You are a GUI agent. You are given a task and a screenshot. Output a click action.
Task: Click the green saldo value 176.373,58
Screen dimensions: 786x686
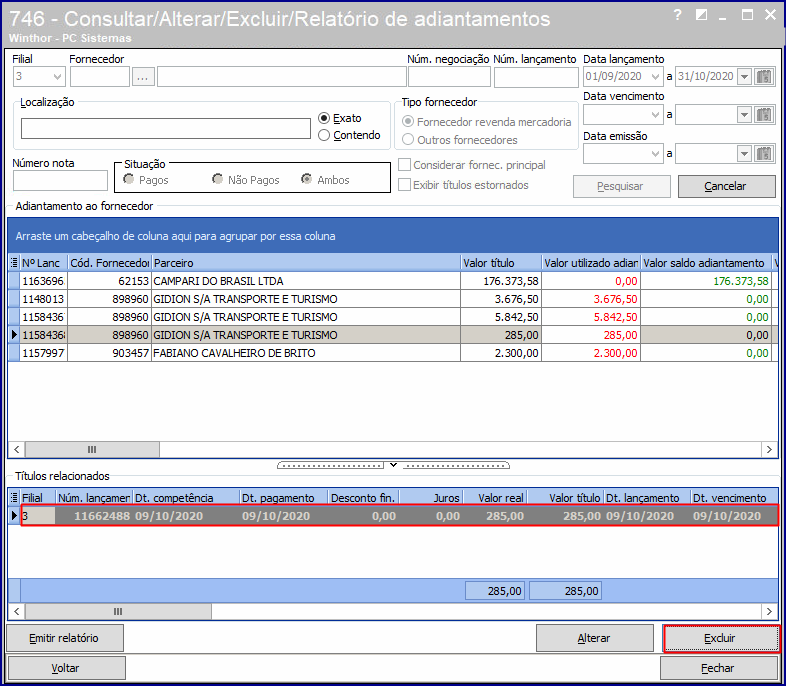(740, 281)
